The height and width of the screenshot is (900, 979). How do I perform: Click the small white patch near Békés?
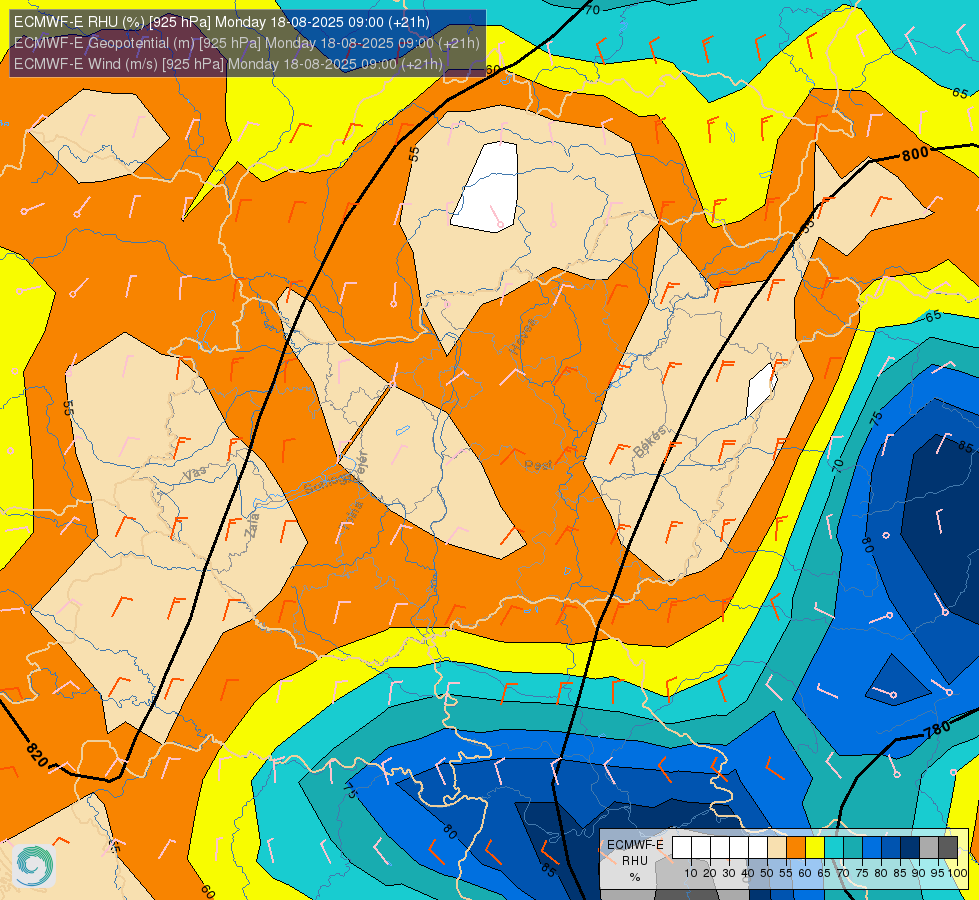pyautogui.click(x=762, y=390)
